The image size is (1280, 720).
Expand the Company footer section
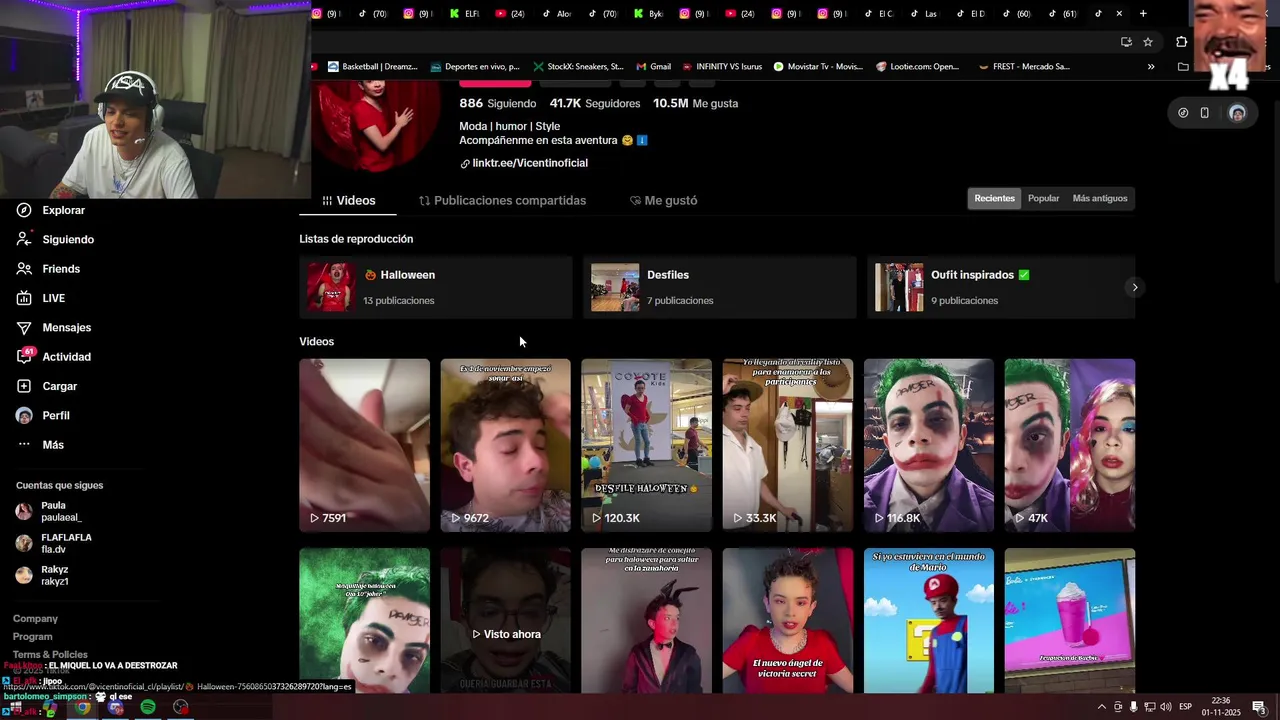(35, 619)
